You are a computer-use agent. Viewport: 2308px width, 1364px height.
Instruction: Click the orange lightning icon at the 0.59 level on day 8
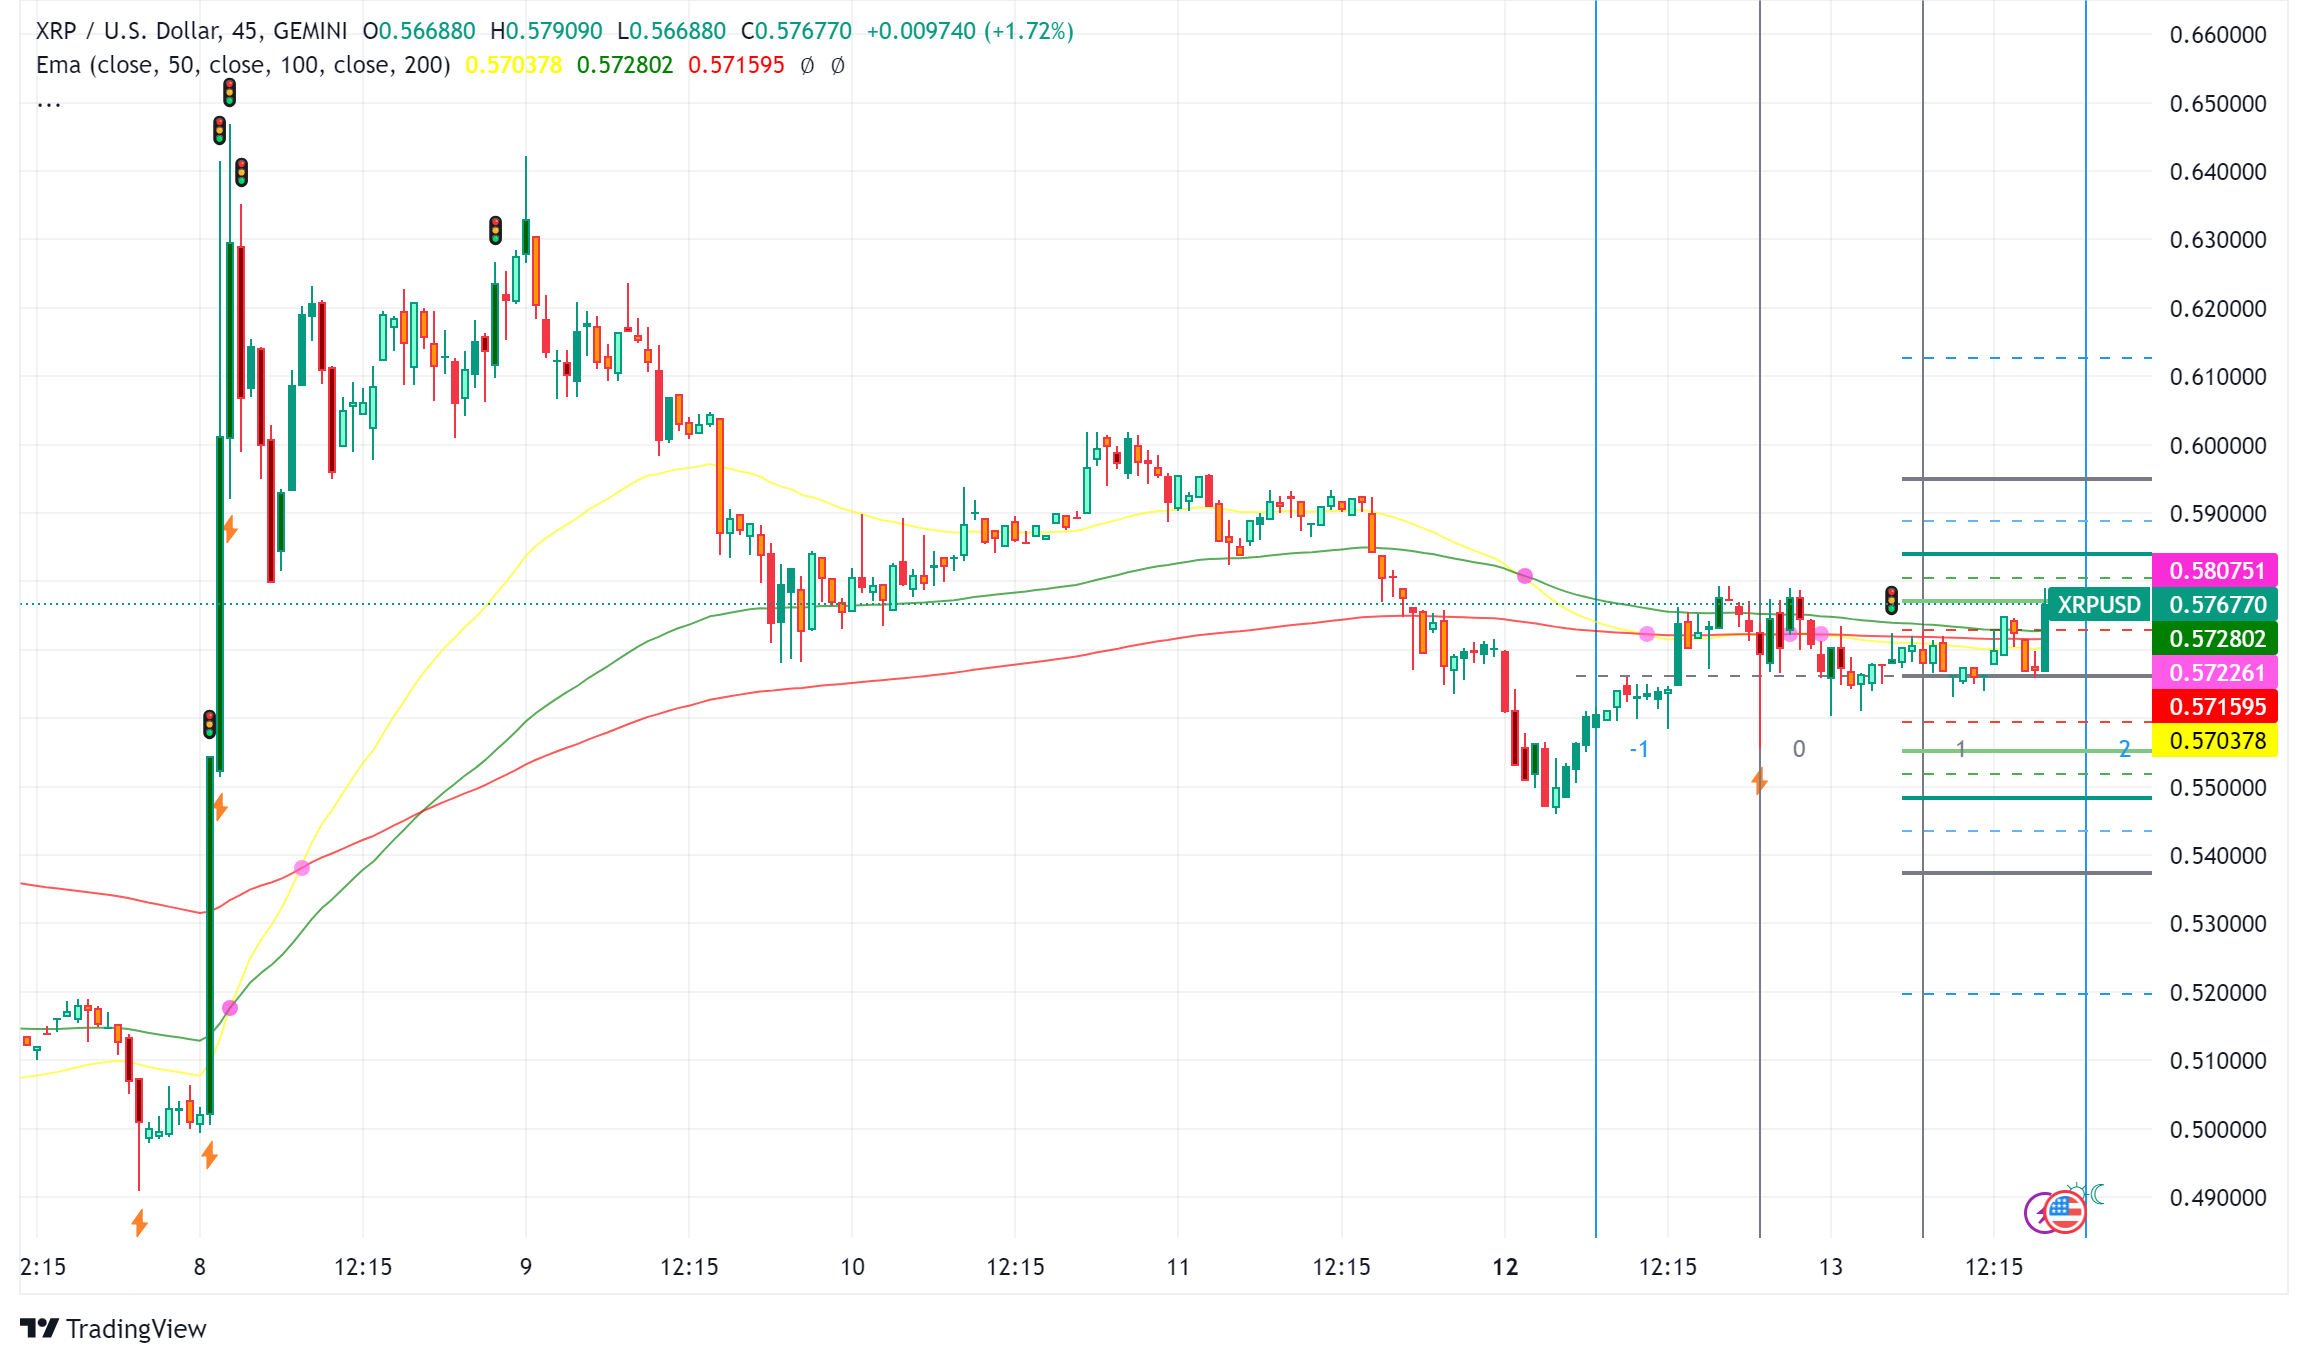(230, 528)
